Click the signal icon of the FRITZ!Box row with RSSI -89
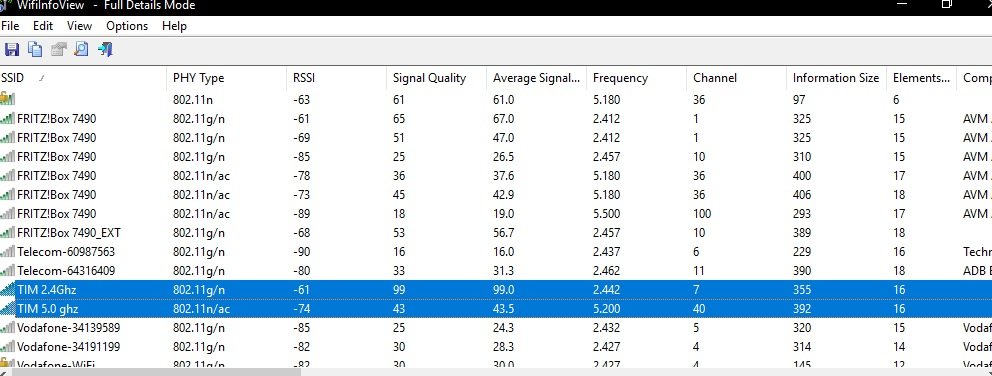 pos(8,213)
